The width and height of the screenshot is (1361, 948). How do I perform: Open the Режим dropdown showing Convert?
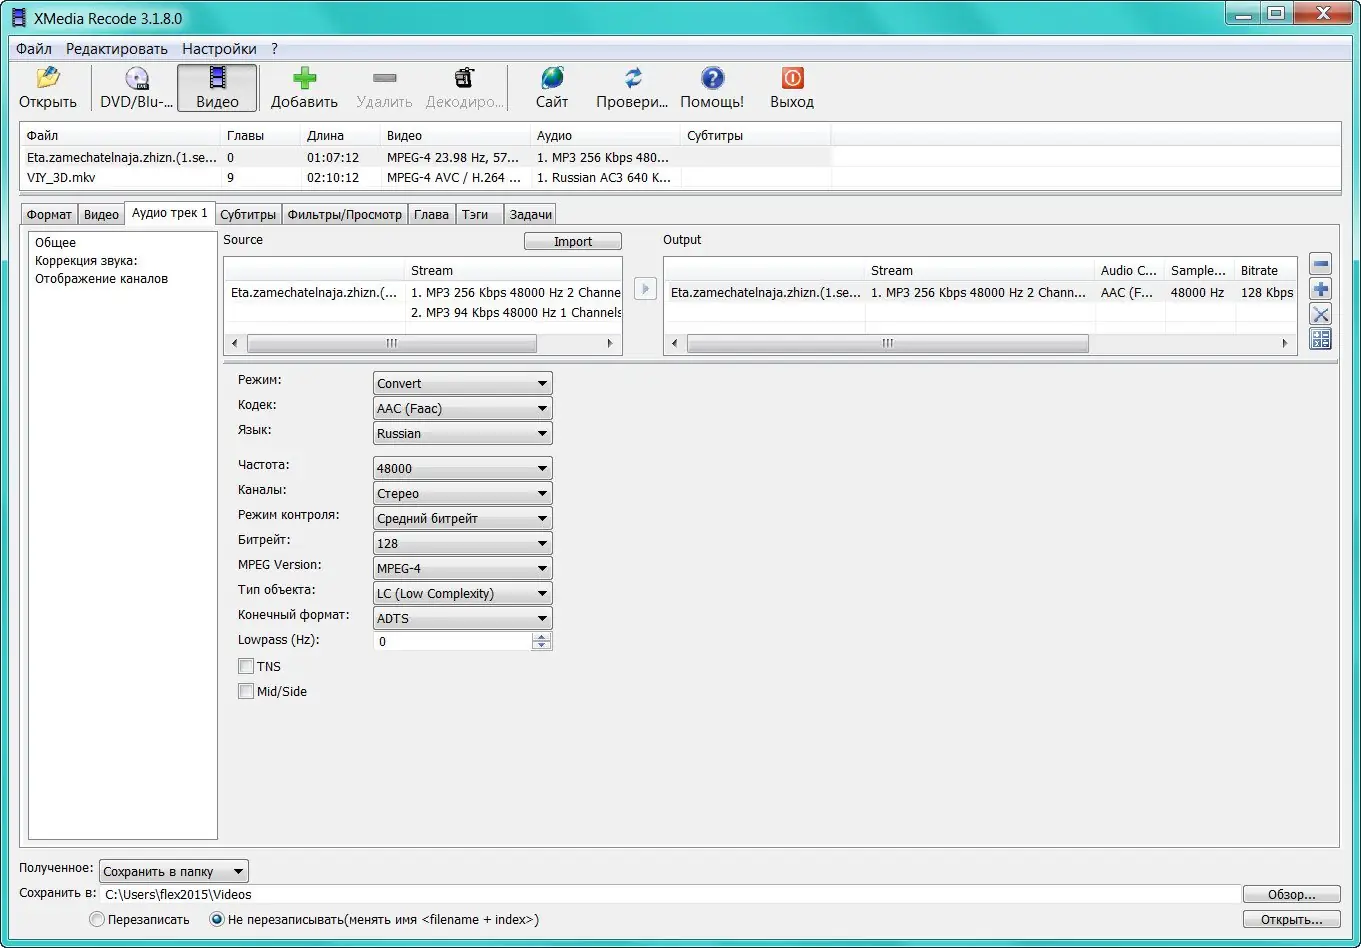(x=463, y=383)
